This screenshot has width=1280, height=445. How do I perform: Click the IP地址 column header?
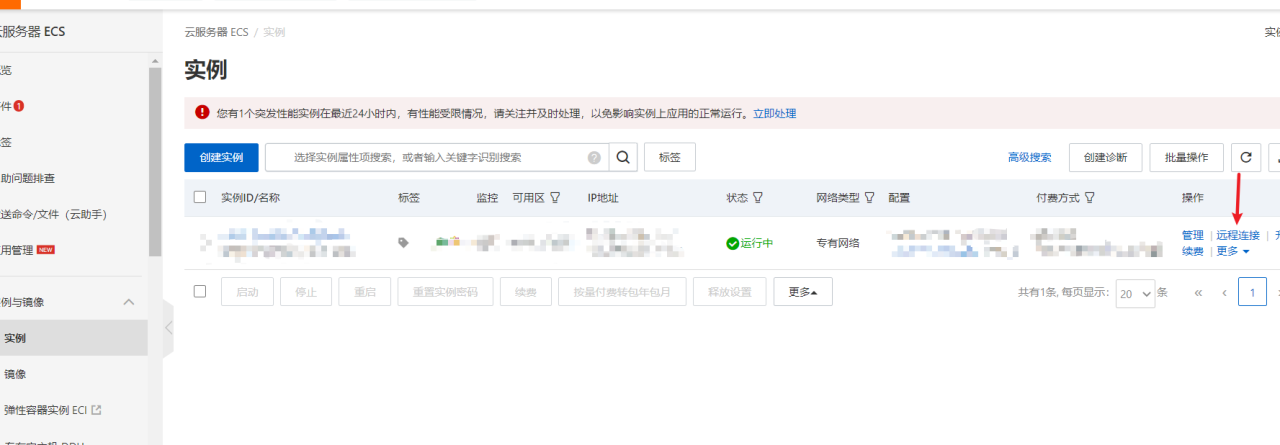point(603,198)
